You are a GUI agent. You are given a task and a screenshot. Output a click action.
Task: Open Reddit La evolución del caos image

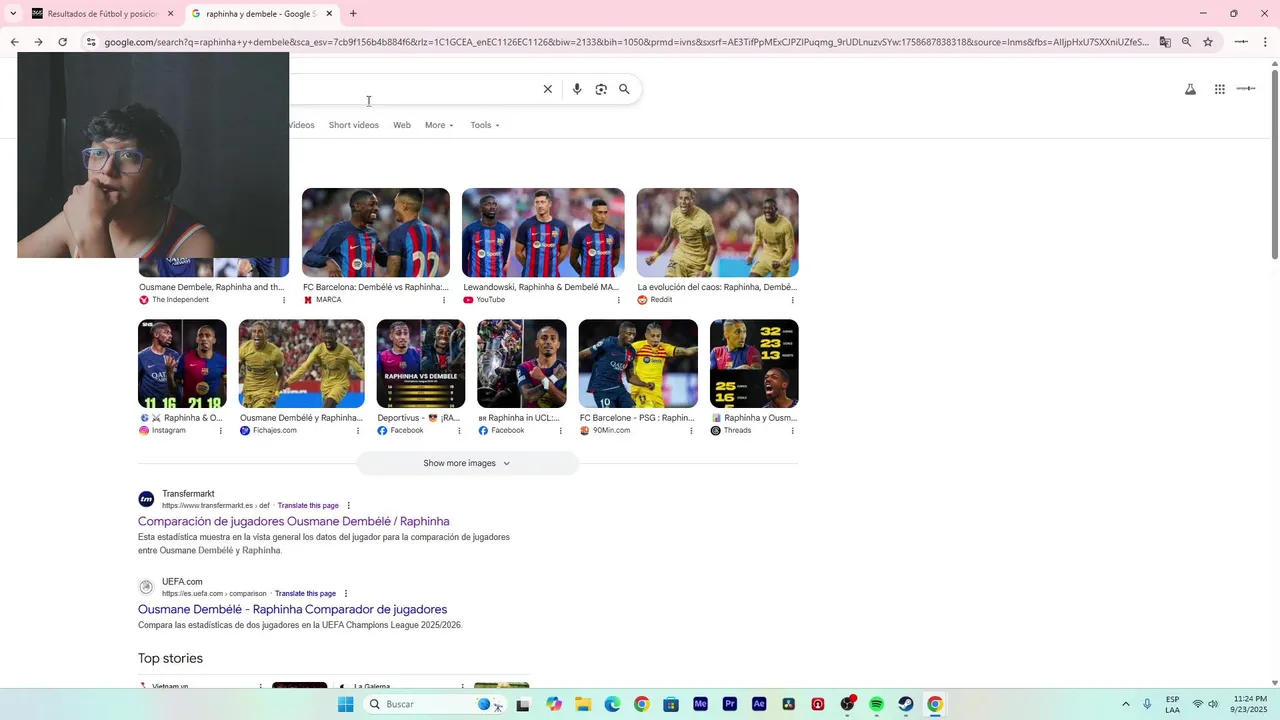pos(717,232)
